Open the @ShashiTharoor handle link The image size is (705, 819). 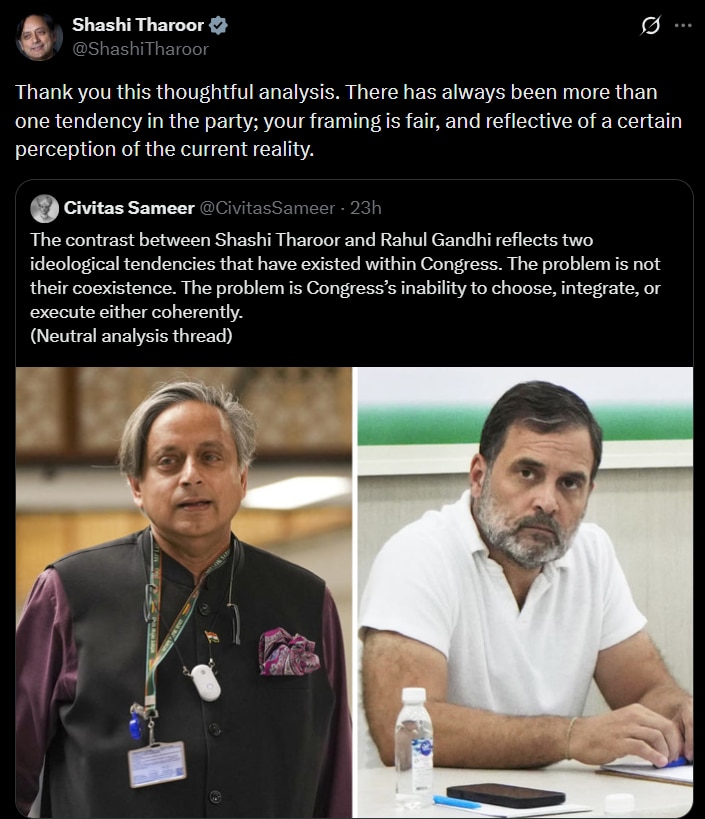pos(140,47)
